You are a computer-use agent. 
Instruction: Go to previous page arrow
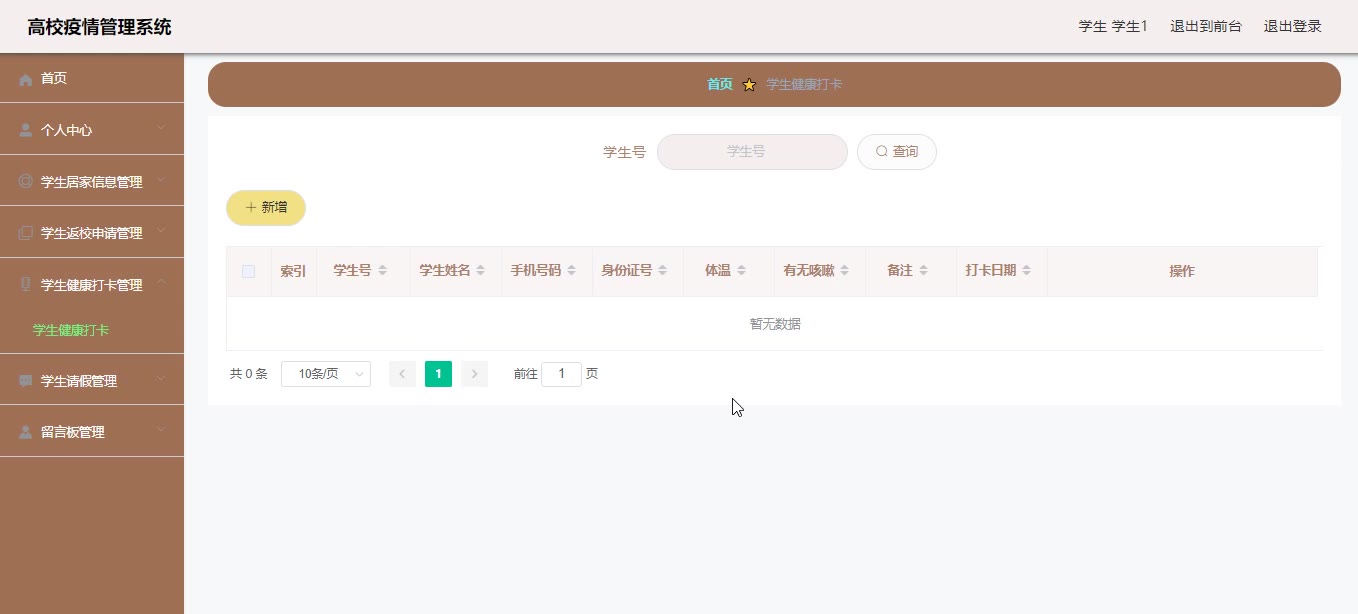402,374
